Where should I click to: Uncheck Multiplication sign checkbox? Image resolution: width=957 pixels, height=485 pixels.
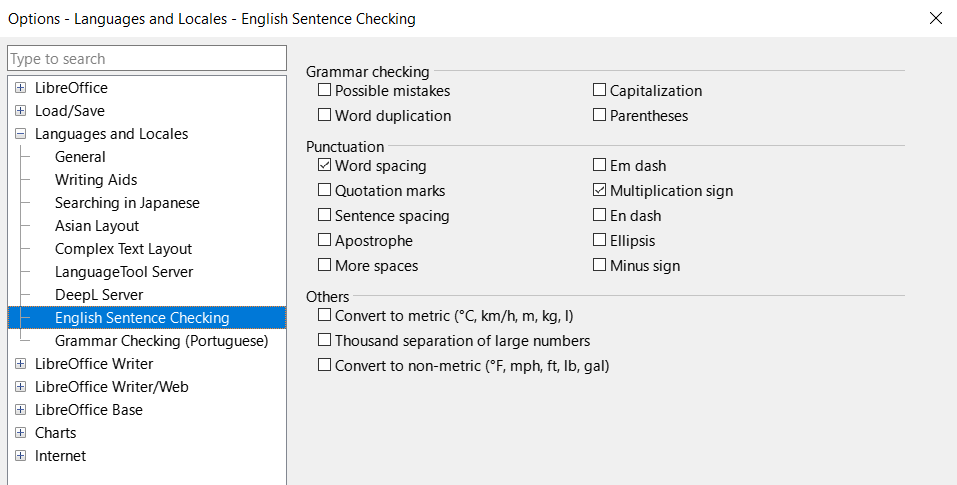pos(599,190)
